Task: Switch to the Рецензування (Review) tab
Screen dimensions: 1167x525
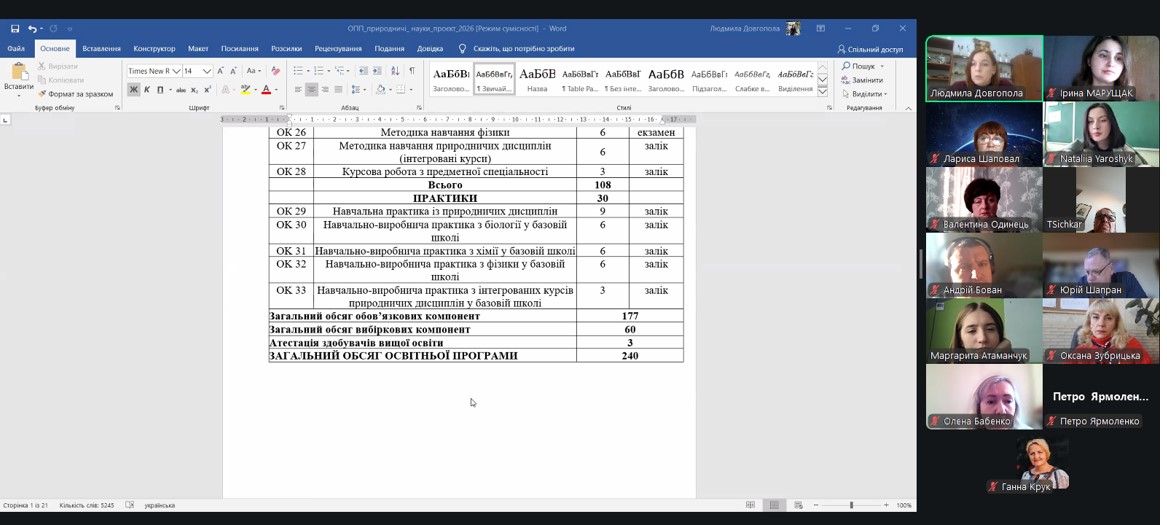Action: pyautogui.click(x=338, y=48)
